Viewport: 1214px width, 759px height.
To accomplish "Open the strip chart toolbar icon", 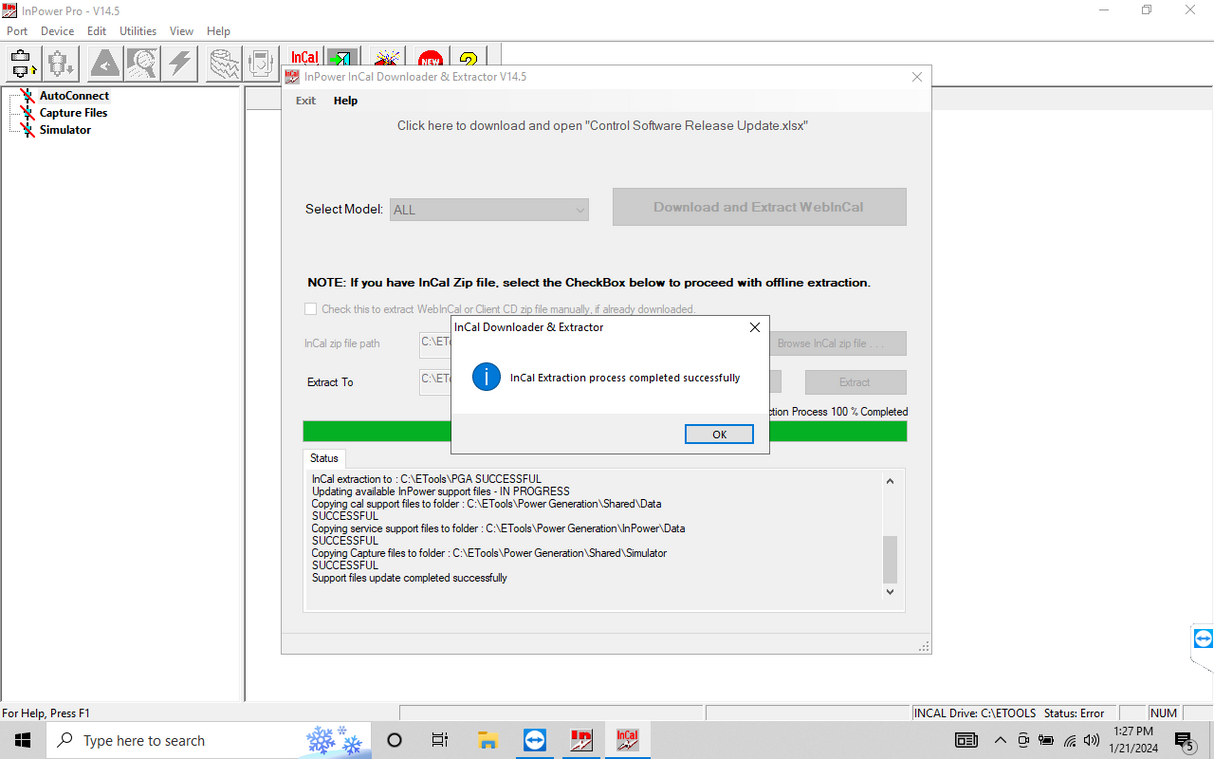I will coord(224,63).
